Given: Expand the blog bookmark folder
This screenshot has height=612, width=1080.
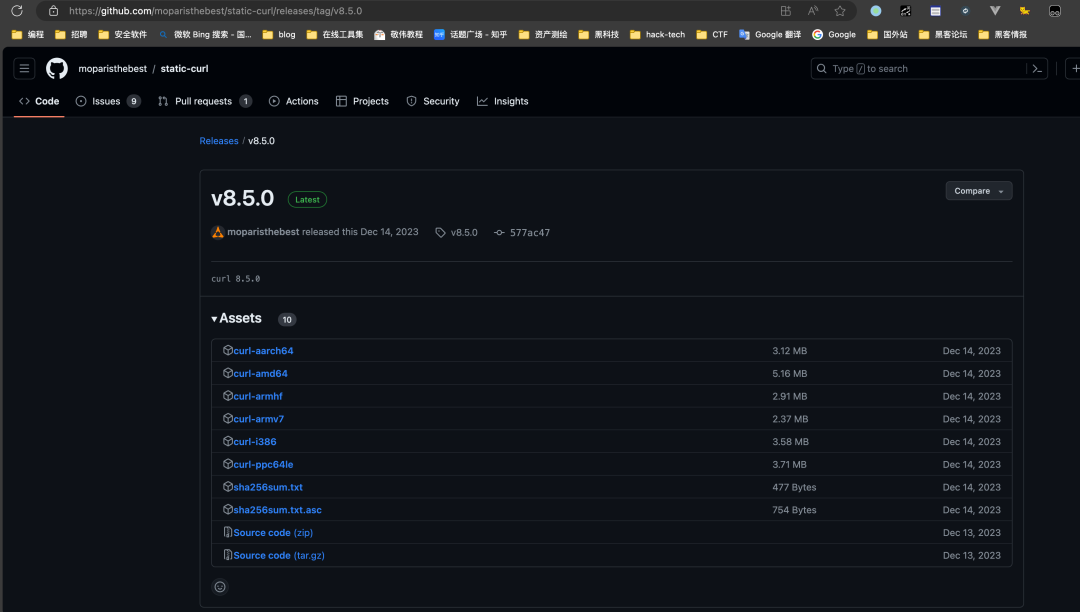Looking at the screenshot, I should (279, 34).
